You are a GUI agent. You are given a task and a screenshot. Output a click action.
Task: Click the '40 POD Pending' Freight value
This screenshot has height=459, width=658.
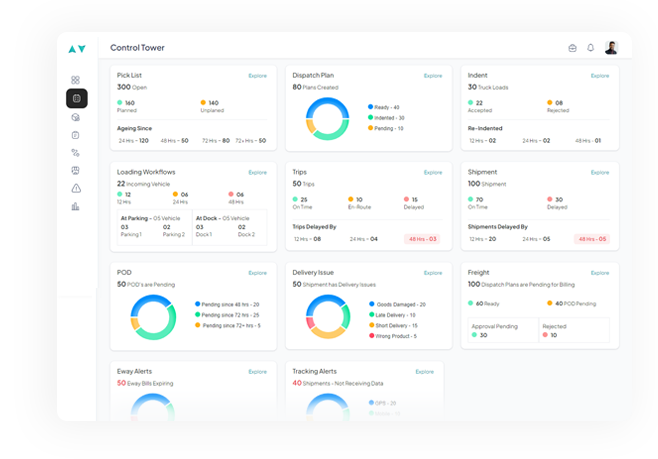pyautogui.click(x=572, y=303)
